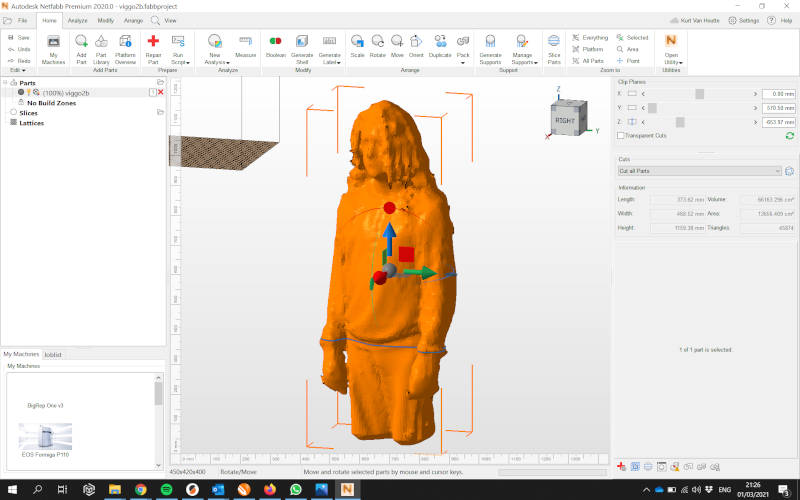Click the Orient tool icon
The width and height of the screenshot is (800, 500).
pyautogui.click(x=416, y=41)
